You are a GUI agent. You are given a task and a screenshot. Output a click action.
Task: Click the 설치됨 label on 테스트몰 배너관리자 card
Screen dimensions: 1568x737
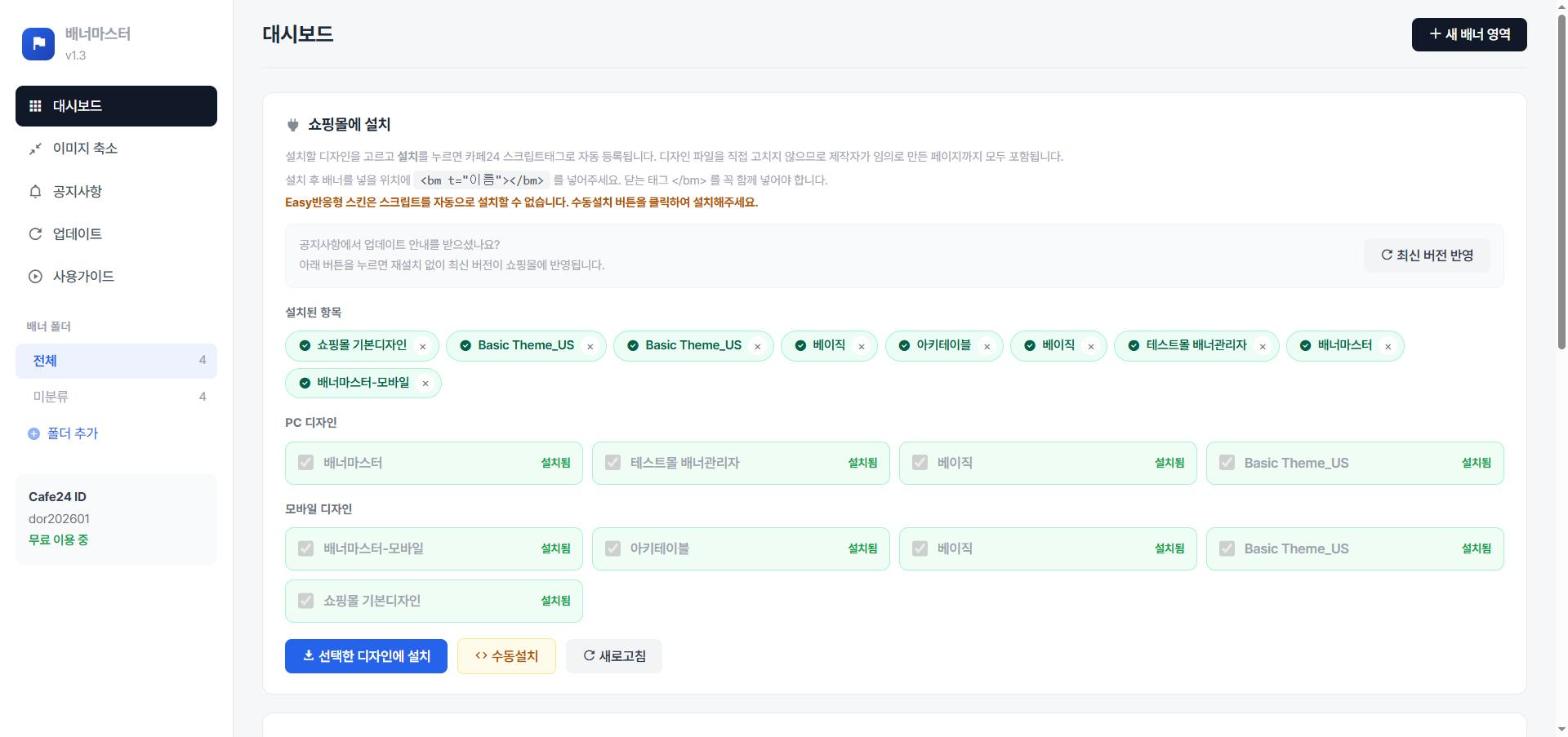pos(862,463)
